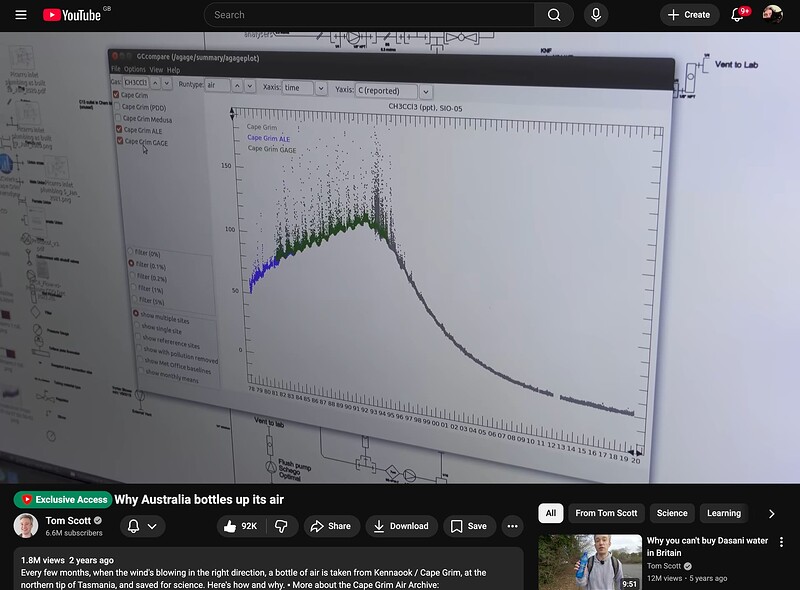Click the Share button
Viewport: 800px width, 590px height.
point(329,526)
